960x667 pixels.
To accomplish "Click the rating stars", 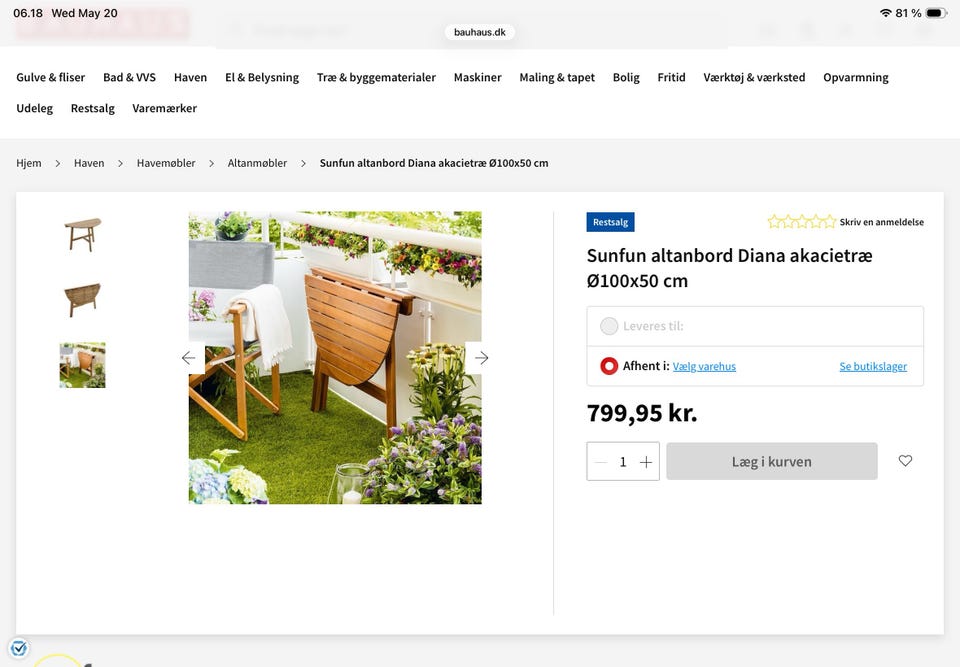I will (x=801, y=222).
